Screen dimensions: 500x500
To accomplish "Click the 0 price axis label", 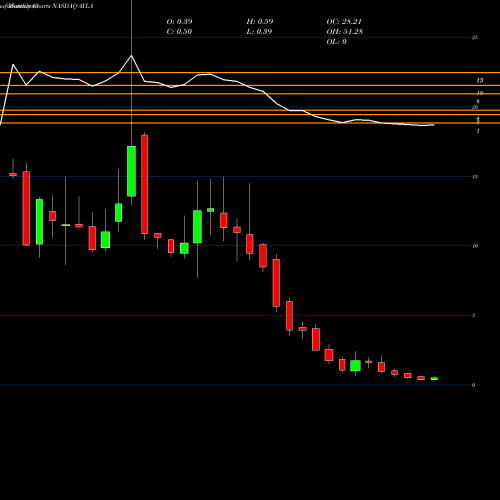I will point(473,385).
